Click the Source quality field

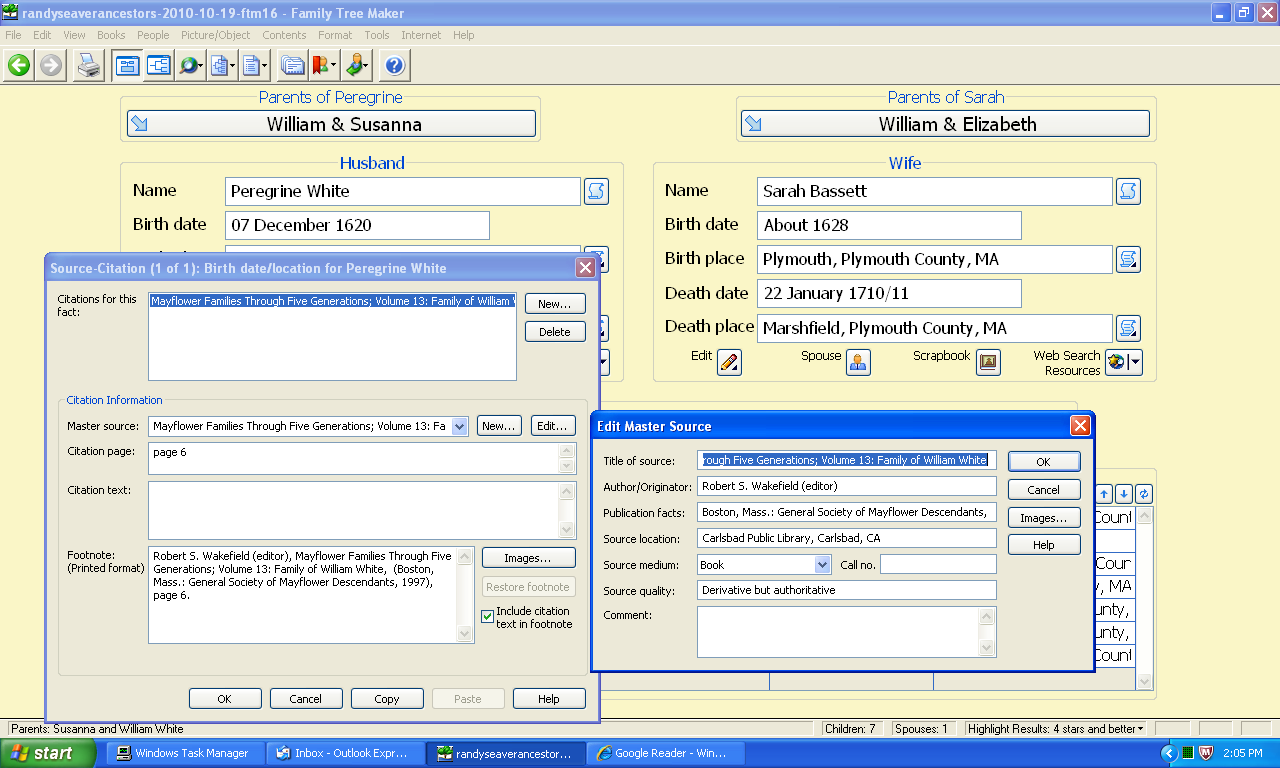847,590
